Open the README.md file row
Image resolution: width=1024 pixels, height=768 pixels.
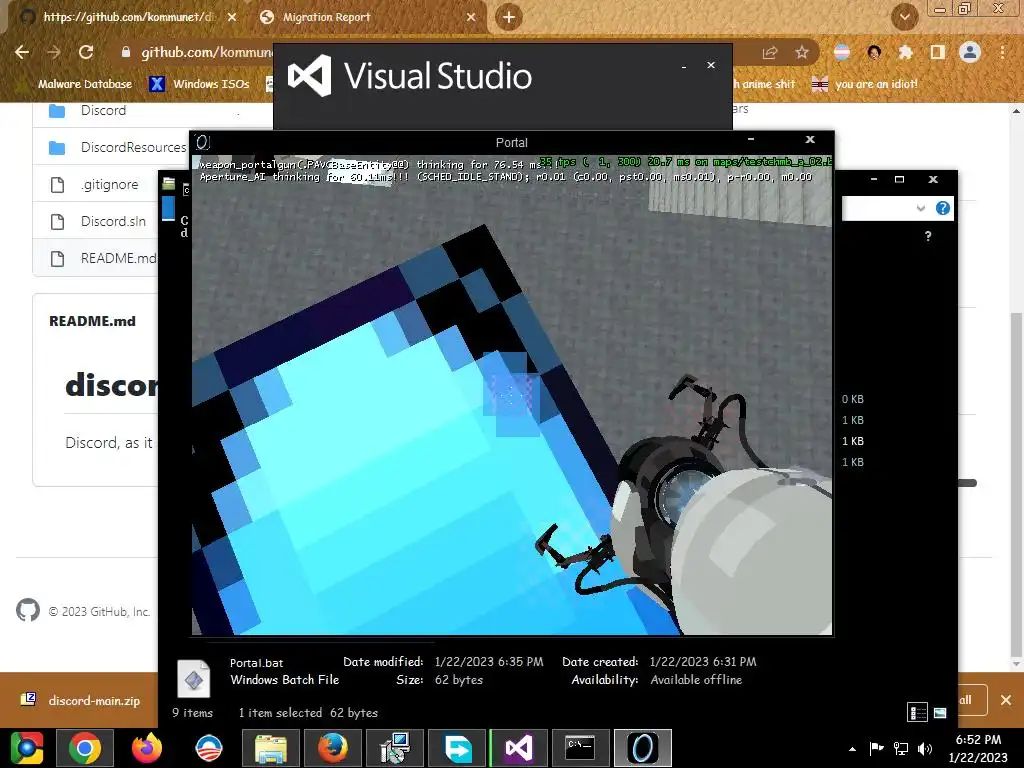click(96, 259)
